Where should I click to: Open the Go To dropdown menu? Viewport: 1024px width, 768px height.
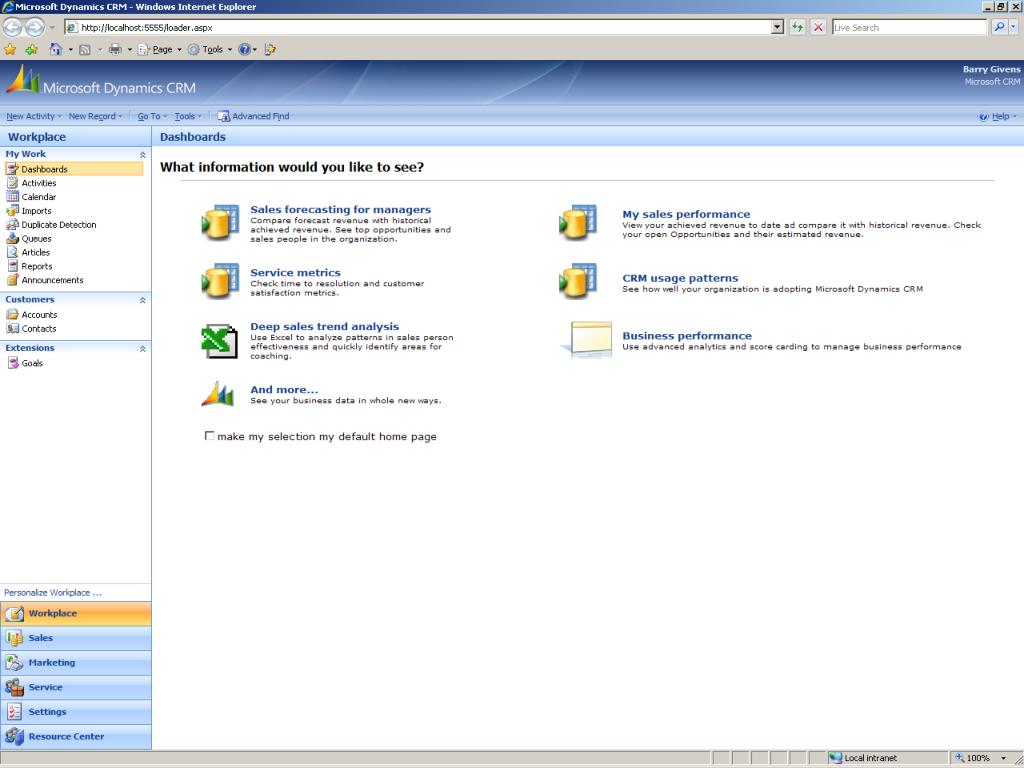152,116
